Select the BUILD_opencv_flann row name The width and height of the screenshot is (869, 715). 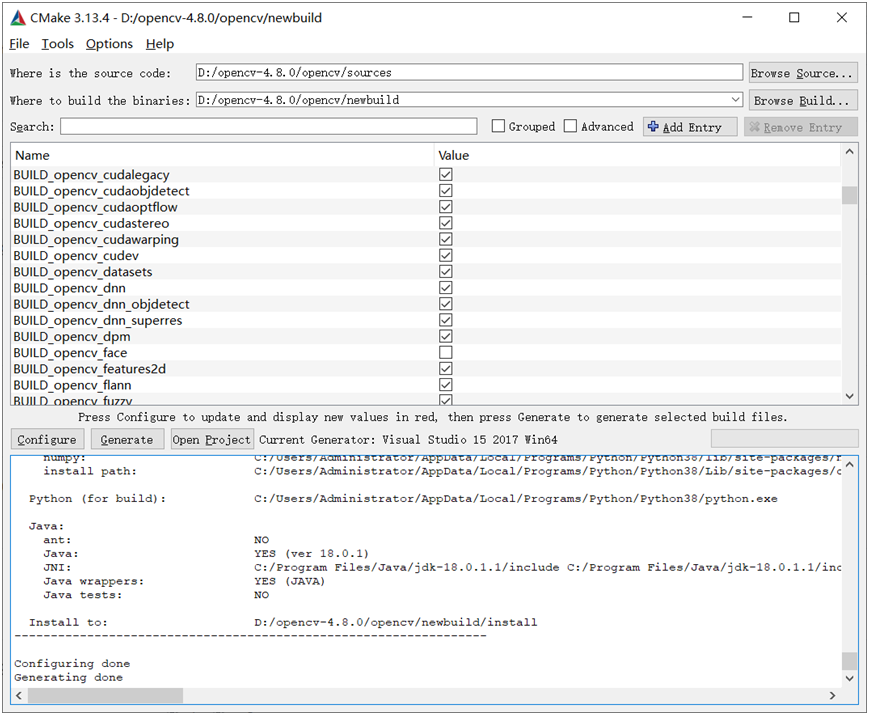[x=73, y=385]
